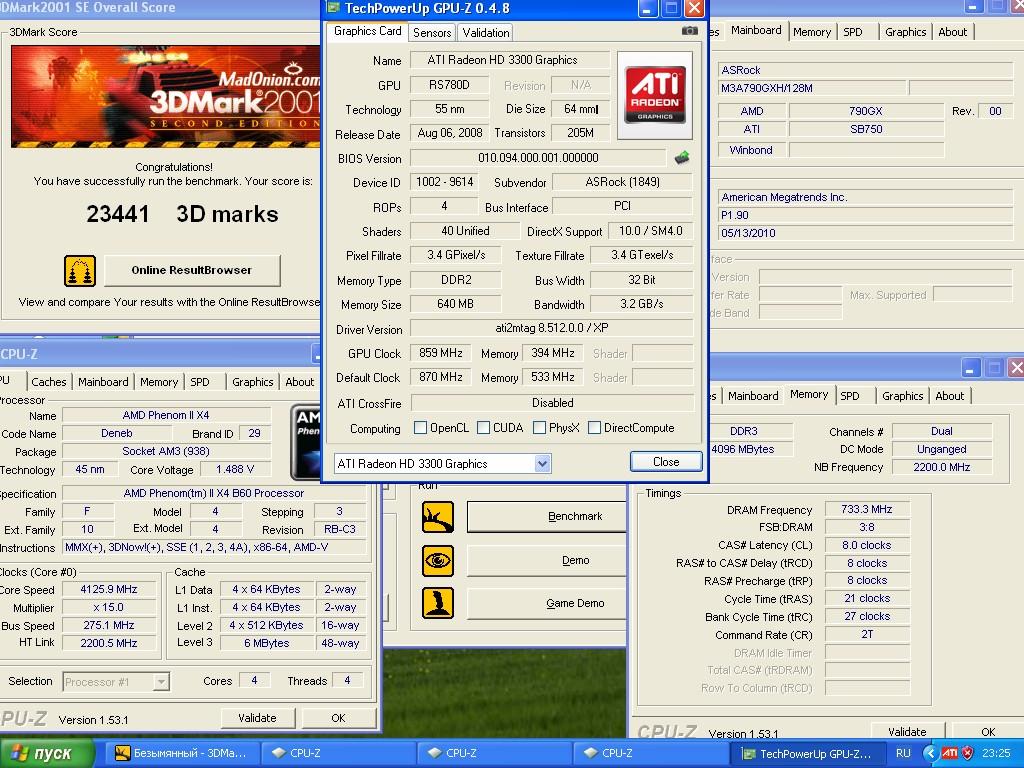The image size is (1024, 768).
Task: Open Graphics tab in left CPU-Z
Action: (253, 382)
